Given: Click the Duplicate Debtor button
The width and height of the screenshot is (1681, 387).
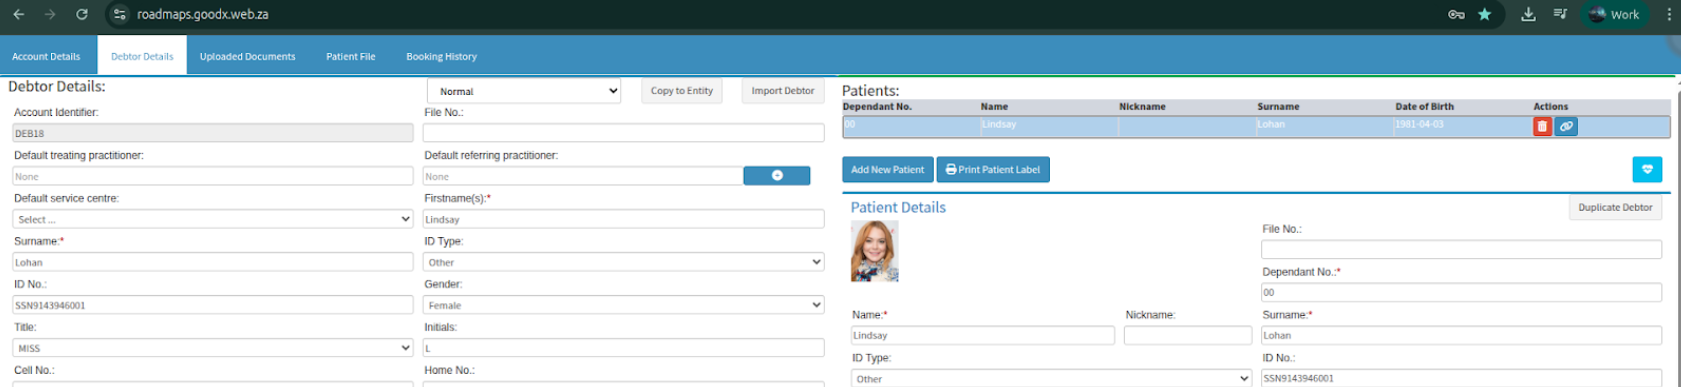Looking at the screenshot, I should coord(1615,207).
